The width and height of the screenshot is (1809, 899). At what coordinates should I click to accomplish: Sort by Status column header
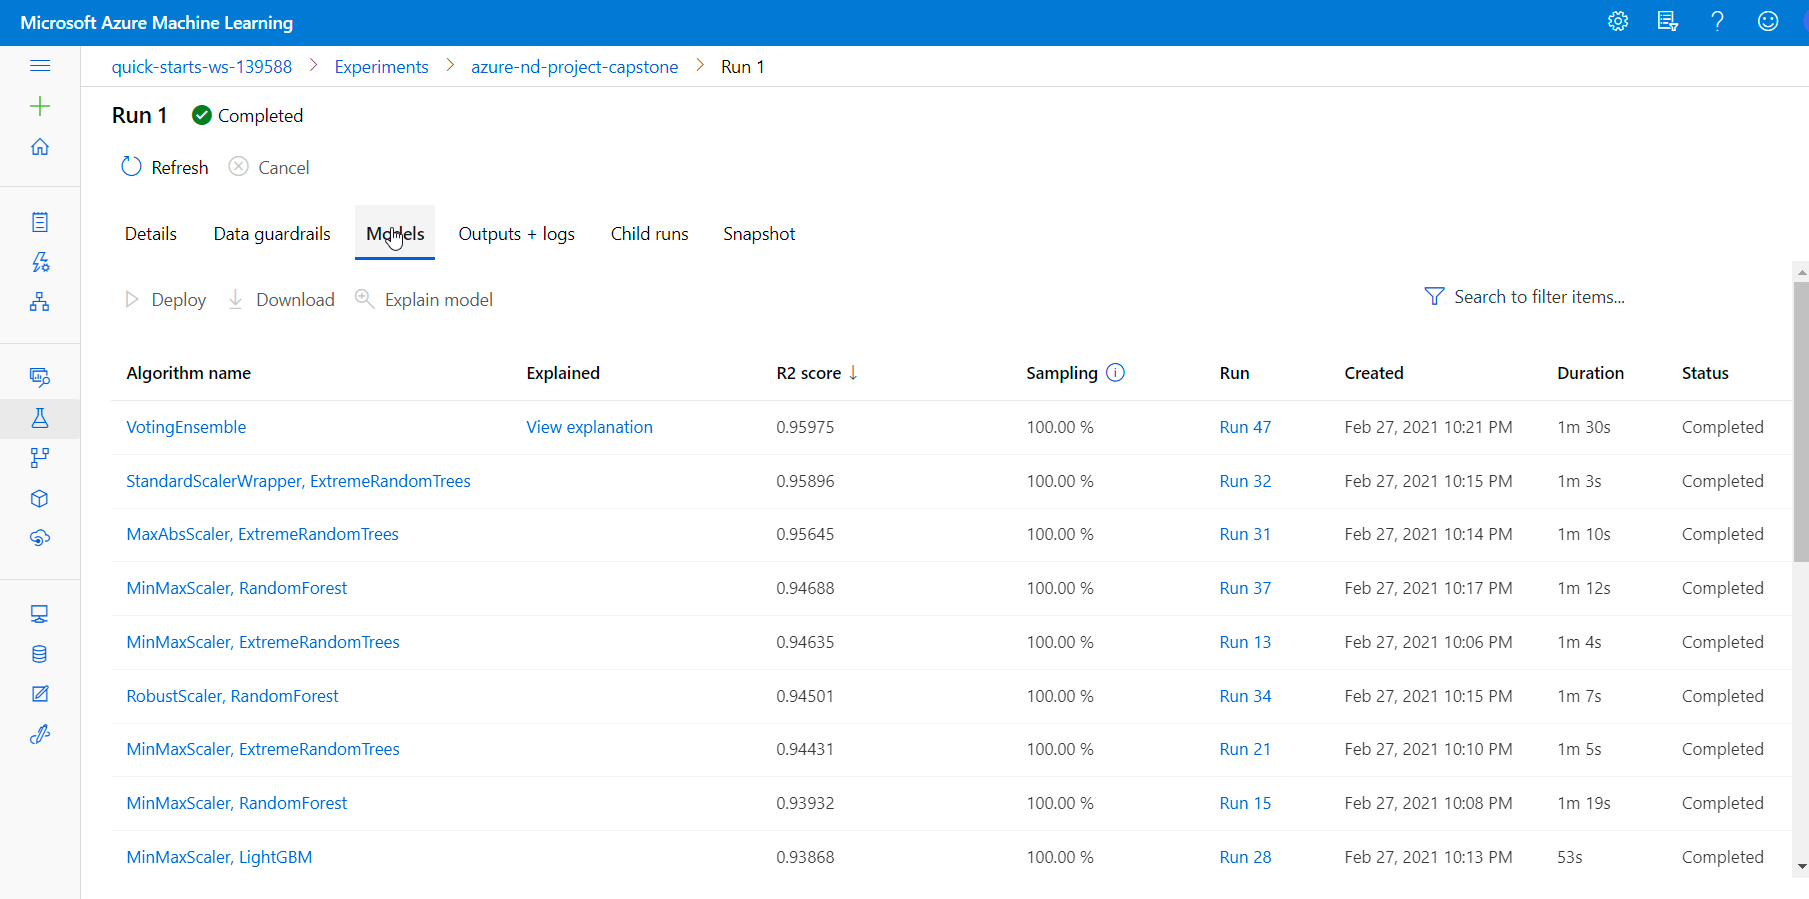(x=1705, y=373)
